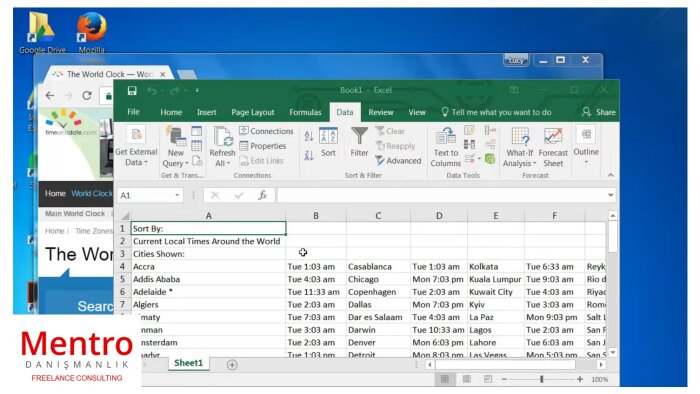Click the Sort A to Z icon

[x=308, y=136]
